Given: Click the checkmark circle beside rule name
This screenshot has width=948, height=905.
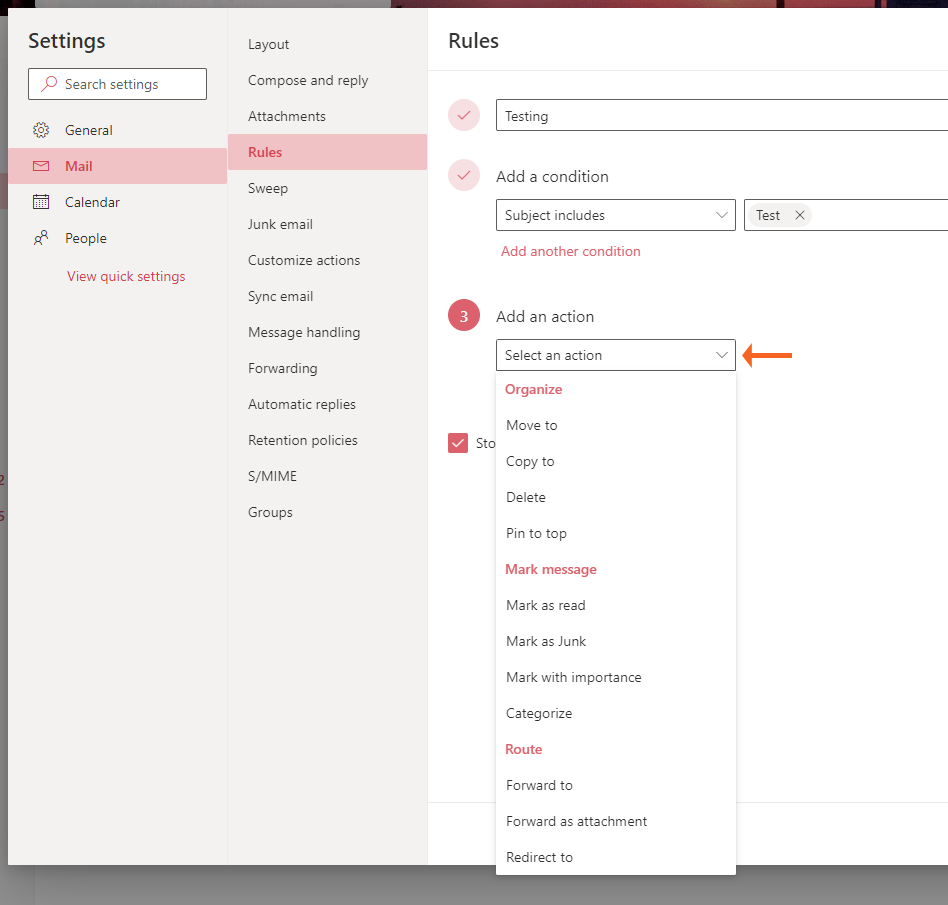Looking at the screenshot, I should tap(464, 116).
